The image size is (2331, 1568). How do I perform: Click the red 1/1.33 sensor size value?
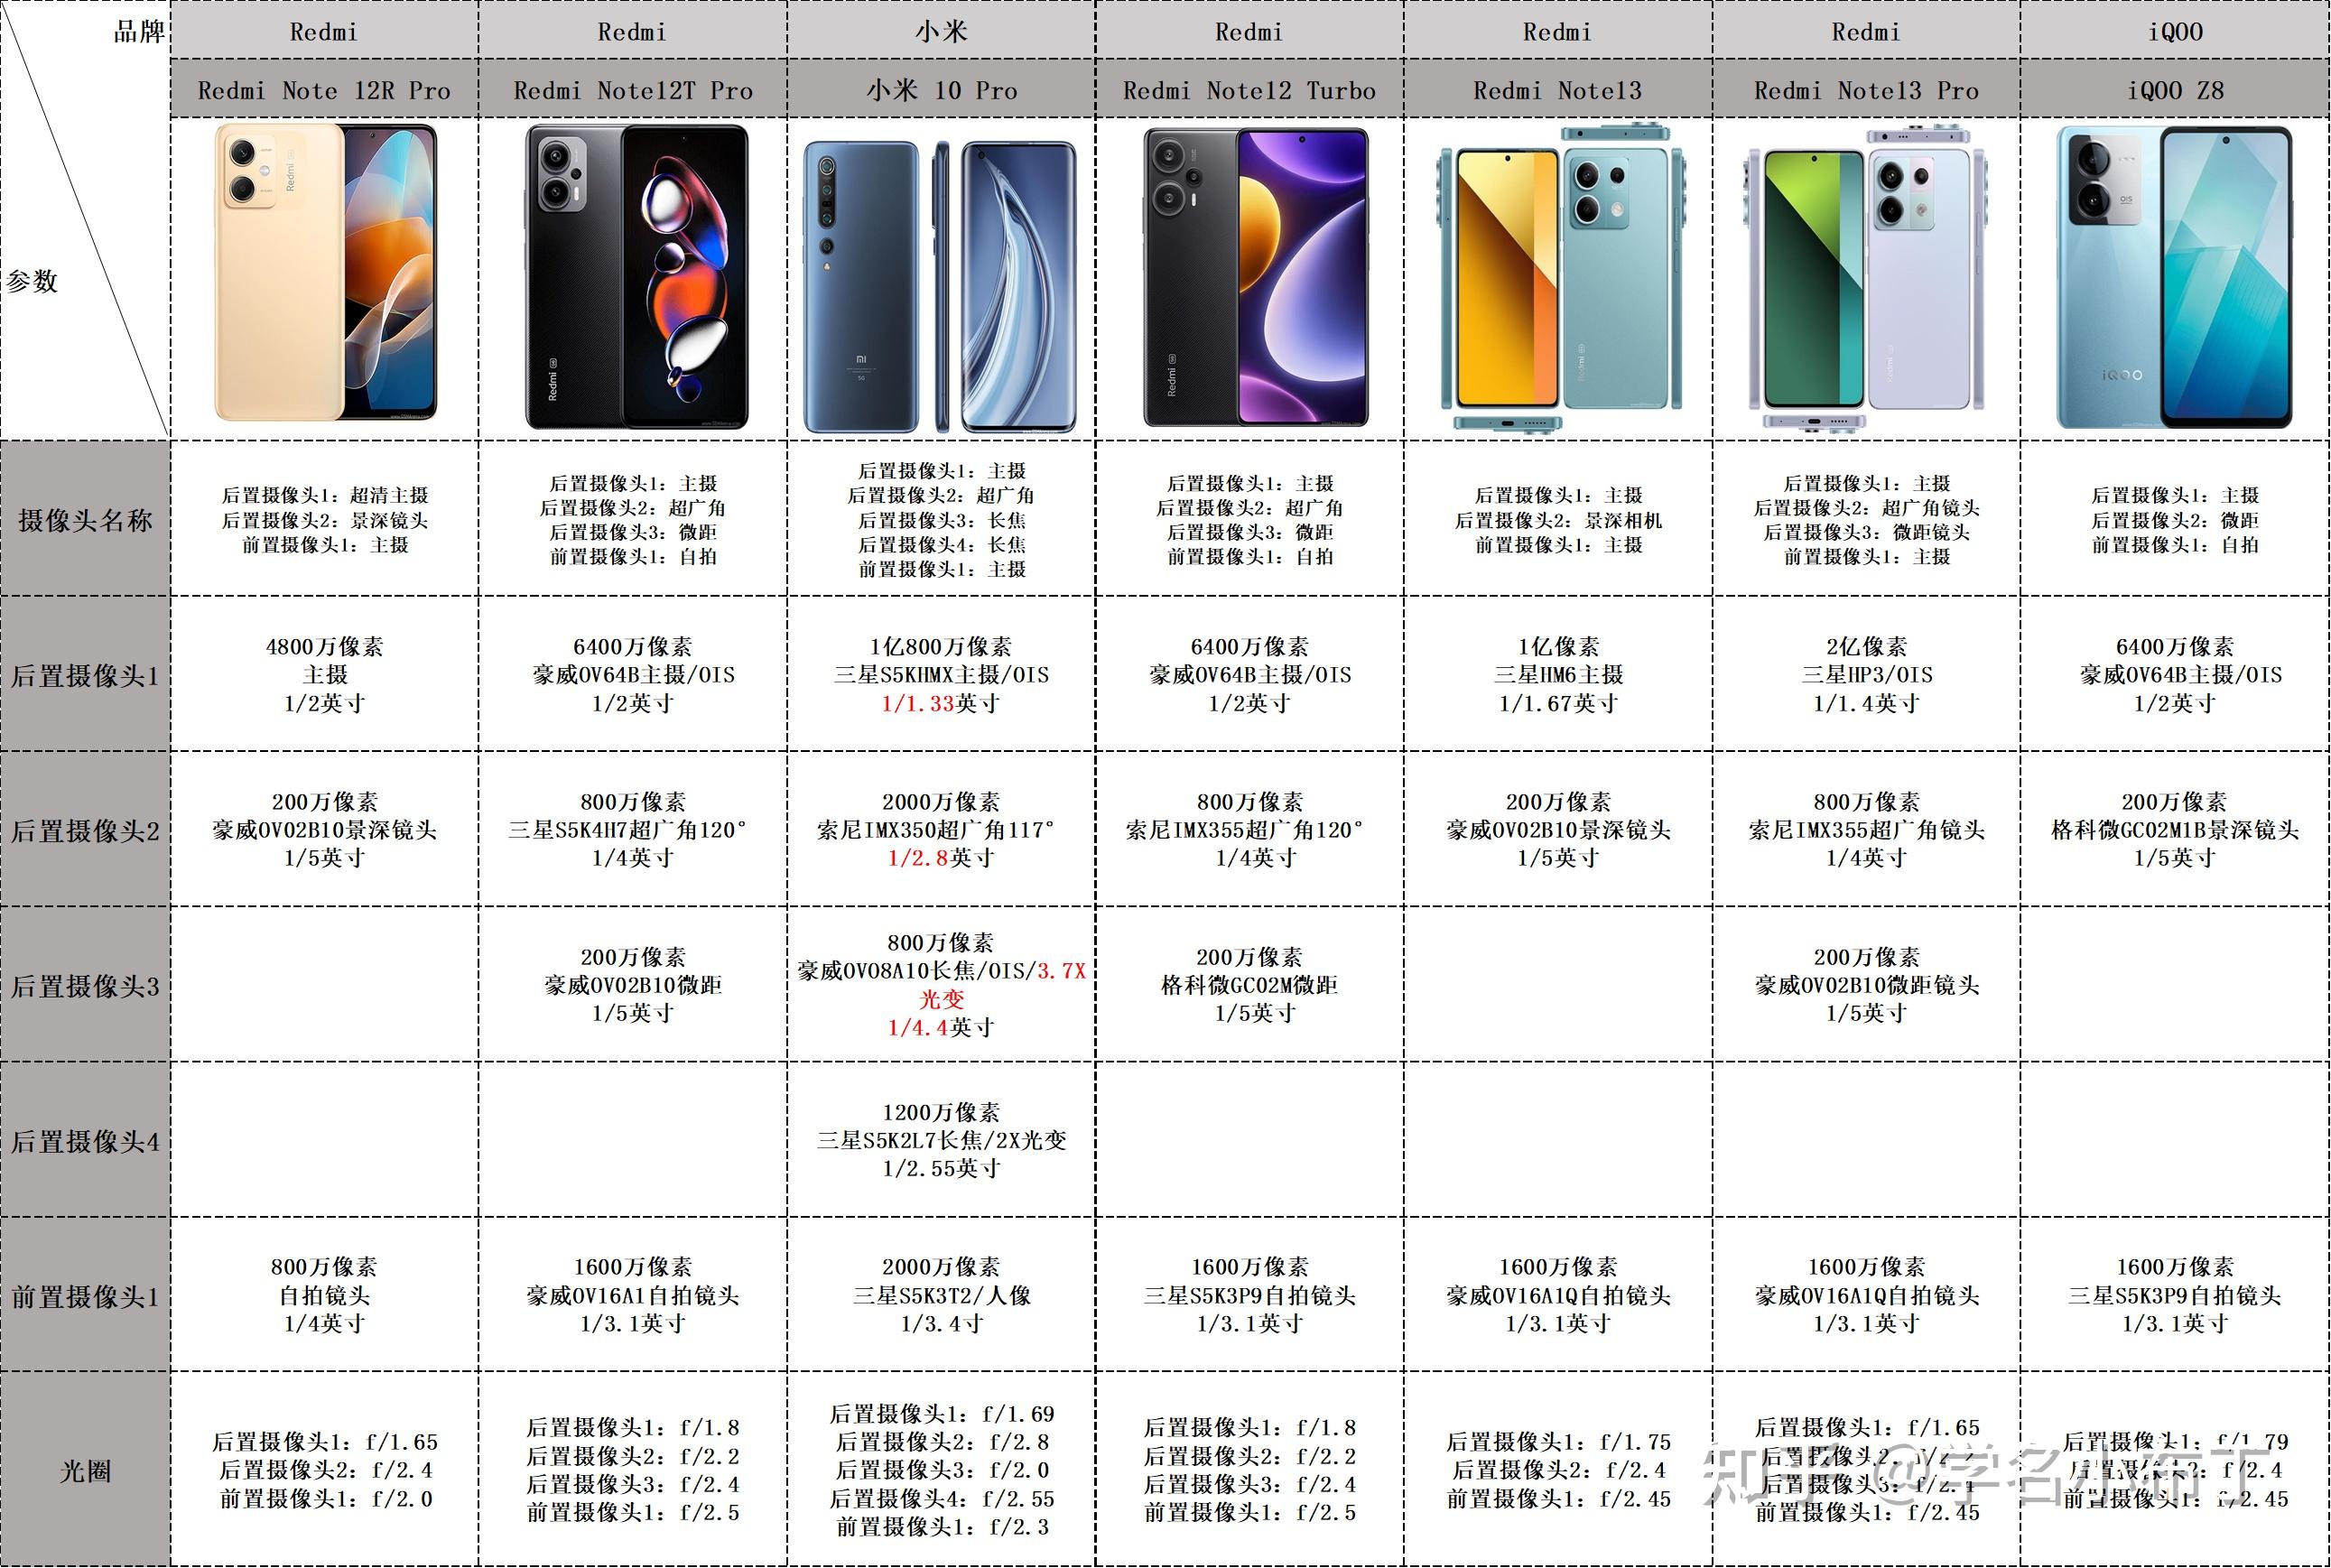[917, 703]
